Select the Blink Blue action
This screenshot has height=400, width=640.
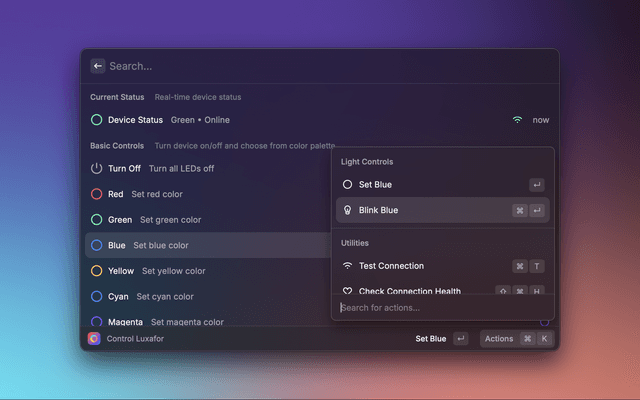point(430,211)
